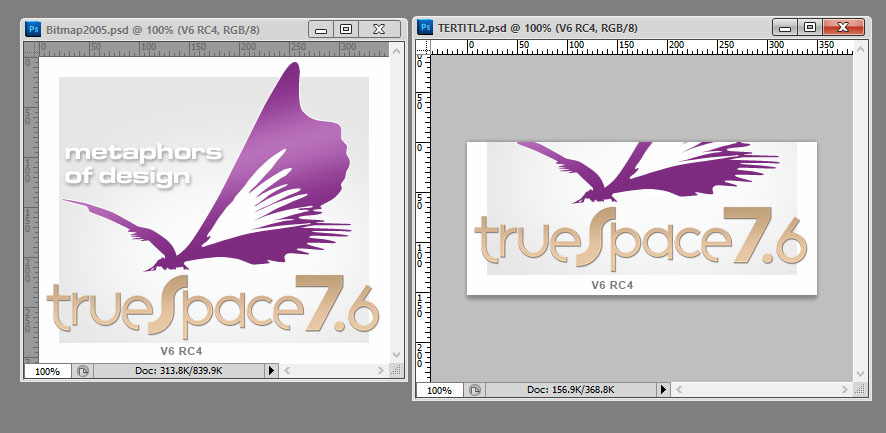The image size is (886, 433).
Task: Click status preview icon in Bitmap2005.psd window
Action: 82,371
